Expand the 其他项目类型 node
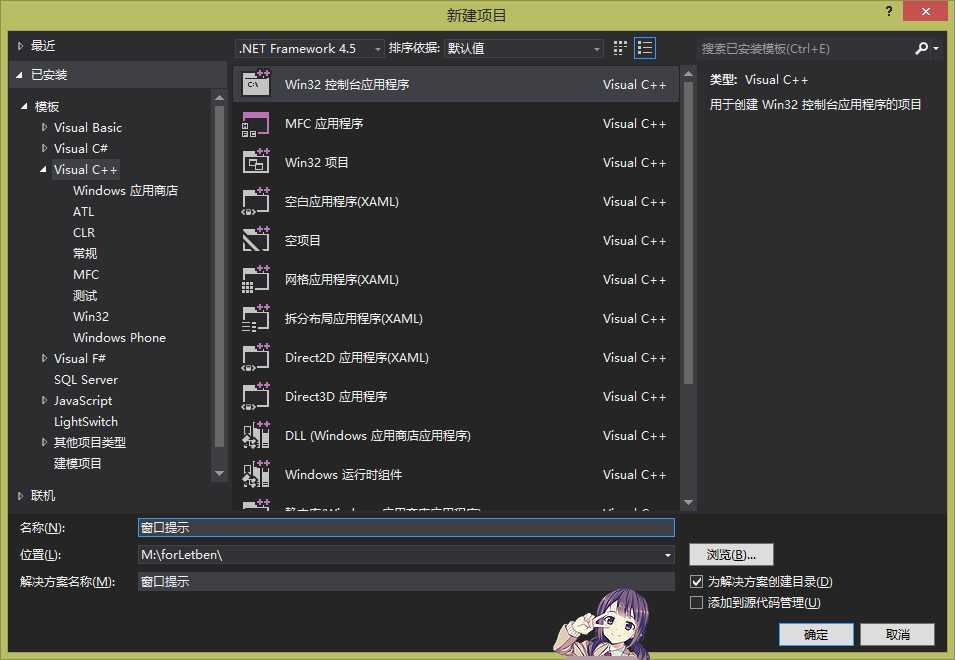The image size is (955, 660). coord(44,442)
